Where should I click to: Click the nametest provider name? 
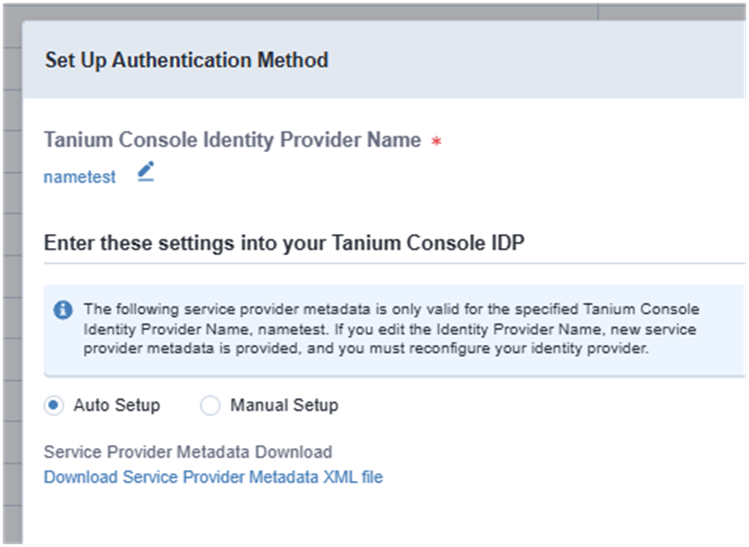coord(80,177)
